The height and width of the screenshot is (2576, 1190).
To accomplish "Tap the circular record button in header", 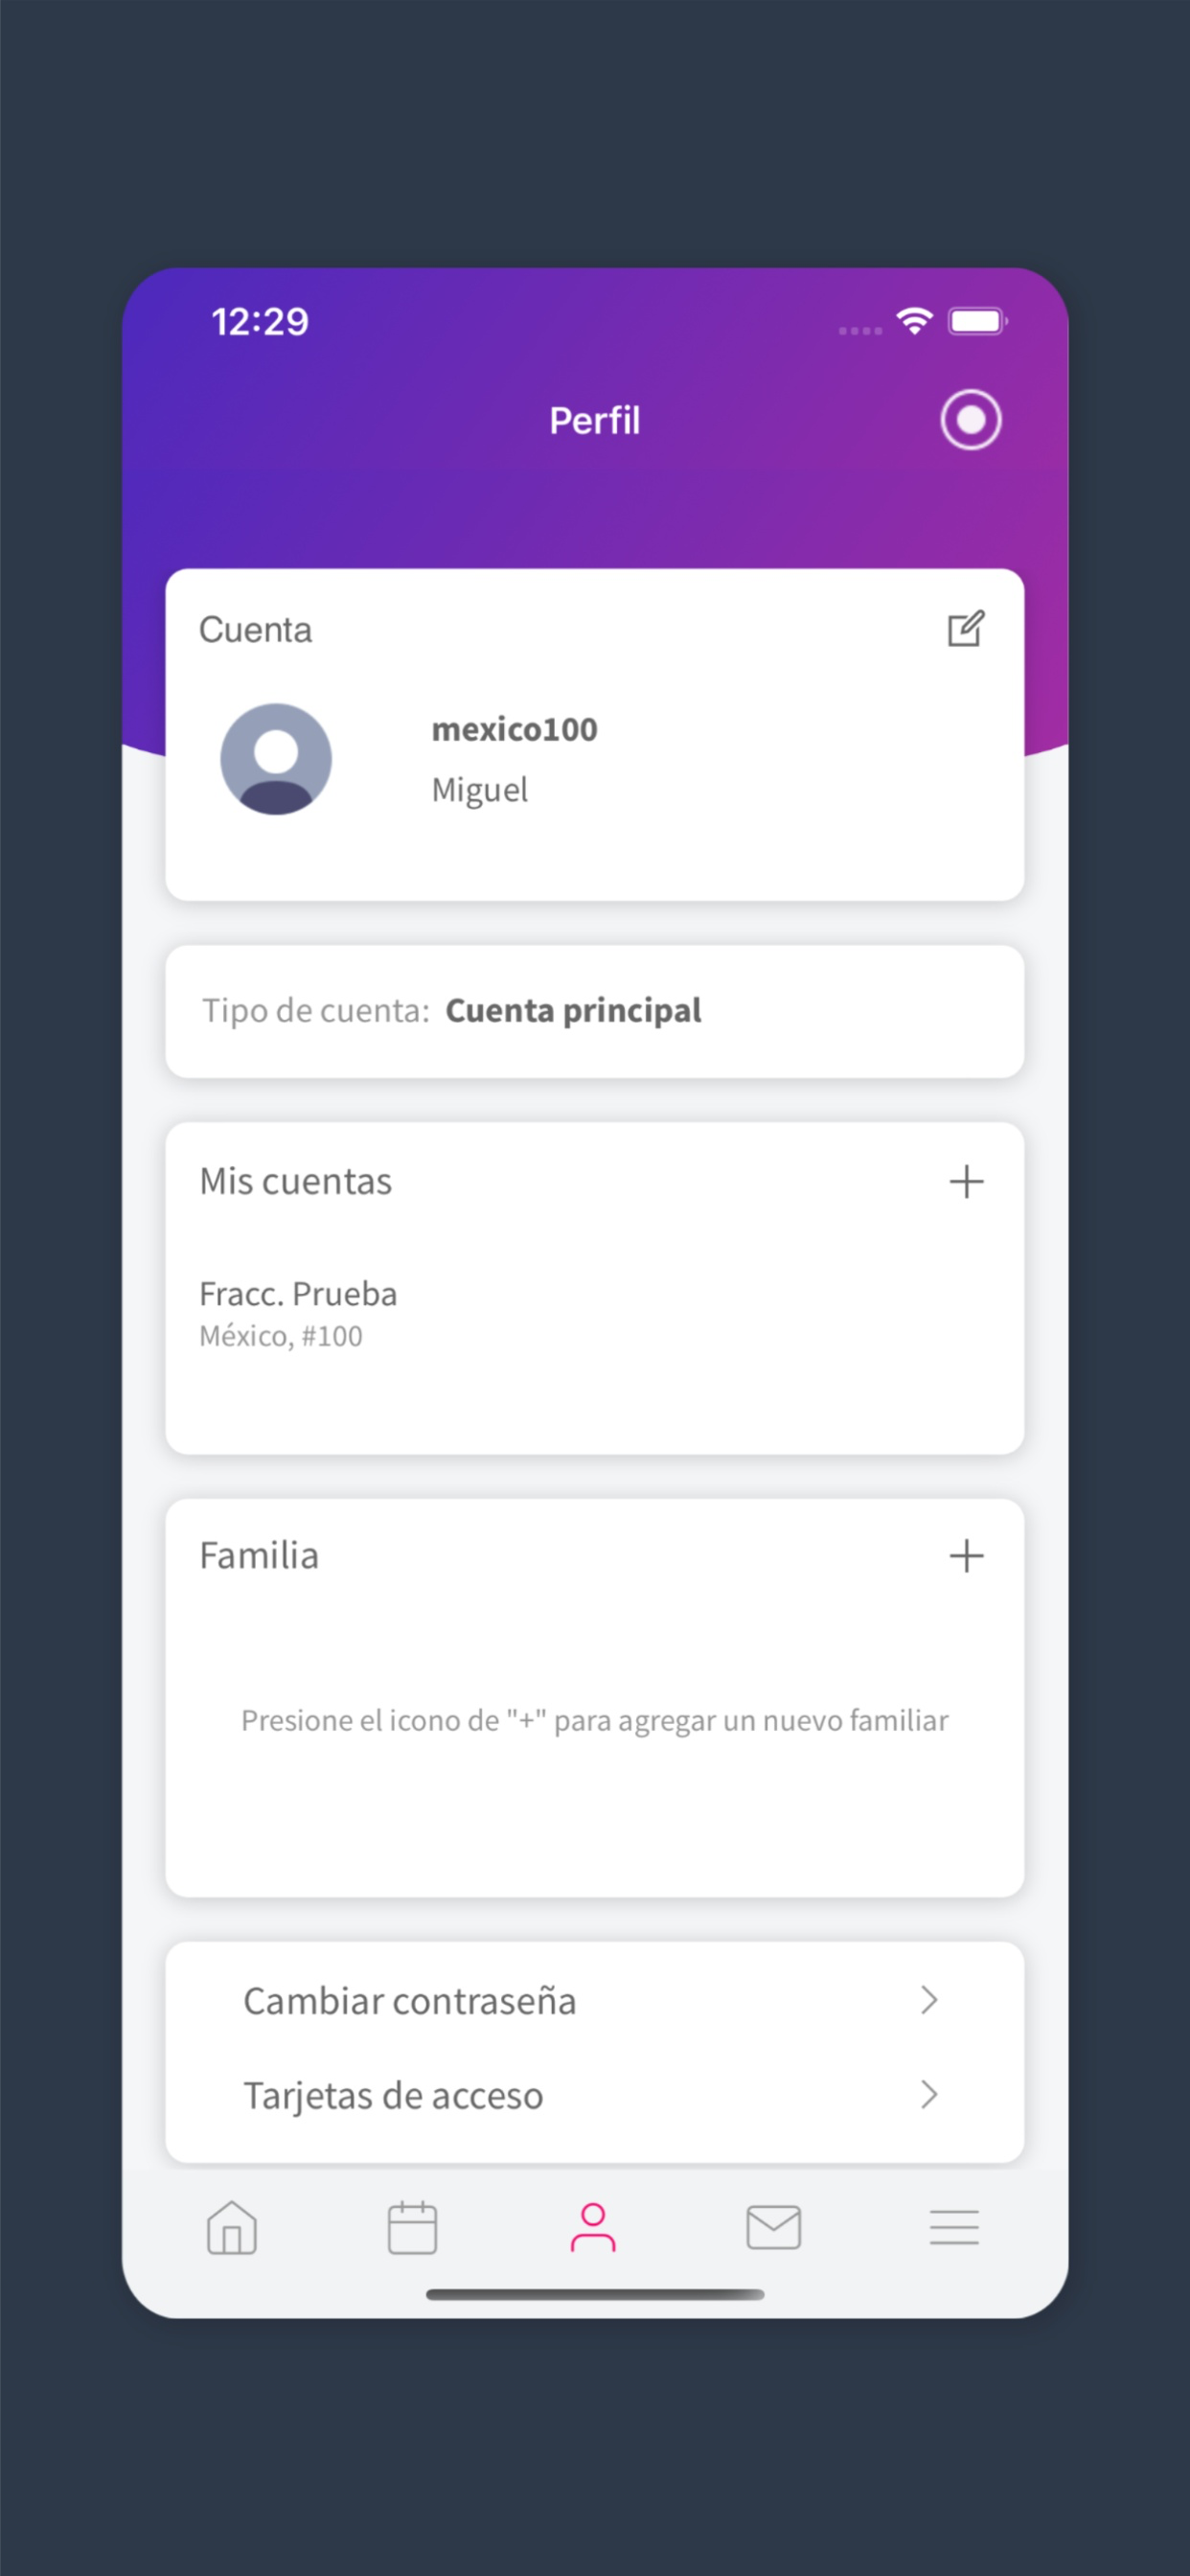I will coord(970,419).
